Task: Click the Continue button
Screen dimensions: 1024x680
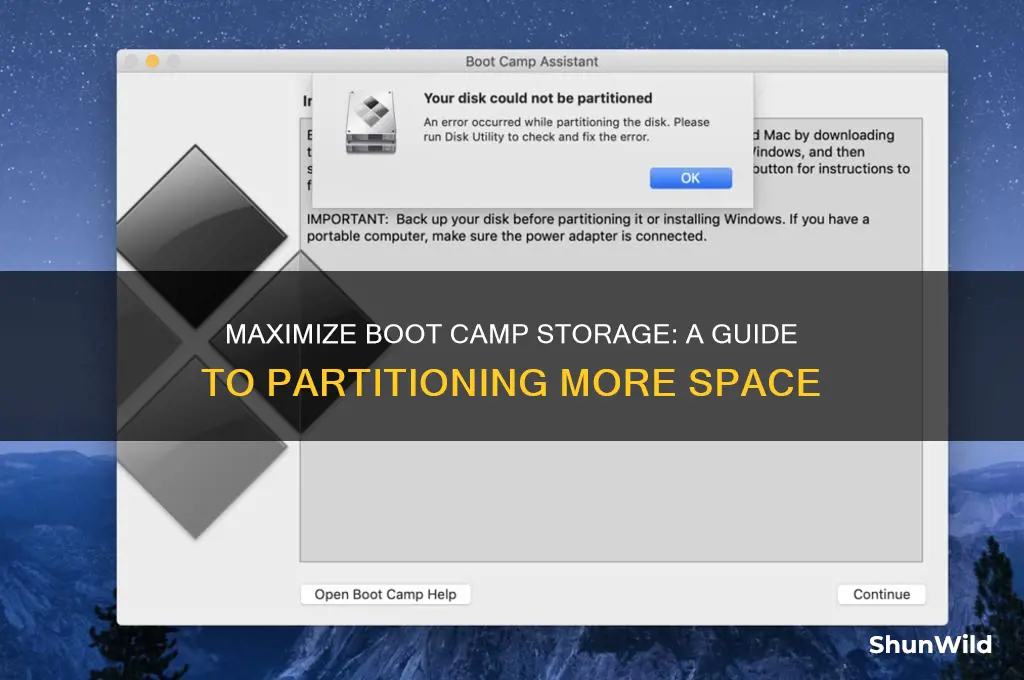Action: coord(881,594)
